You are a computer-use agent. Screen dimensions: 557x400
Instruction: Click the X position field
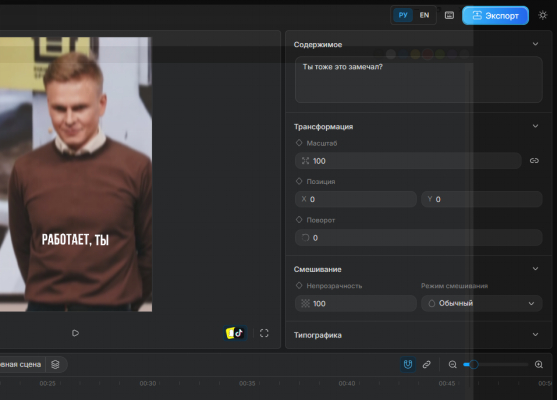pos(356,199)
